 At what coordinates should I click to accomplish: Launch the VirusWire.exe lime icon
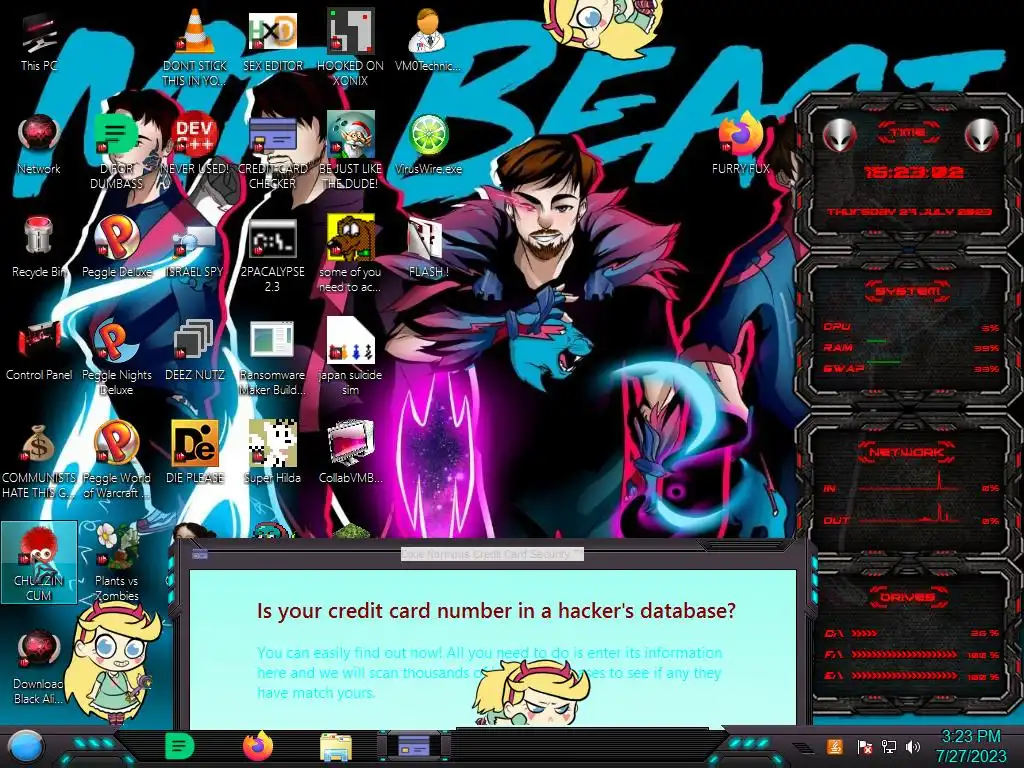(x=428, y=144)
